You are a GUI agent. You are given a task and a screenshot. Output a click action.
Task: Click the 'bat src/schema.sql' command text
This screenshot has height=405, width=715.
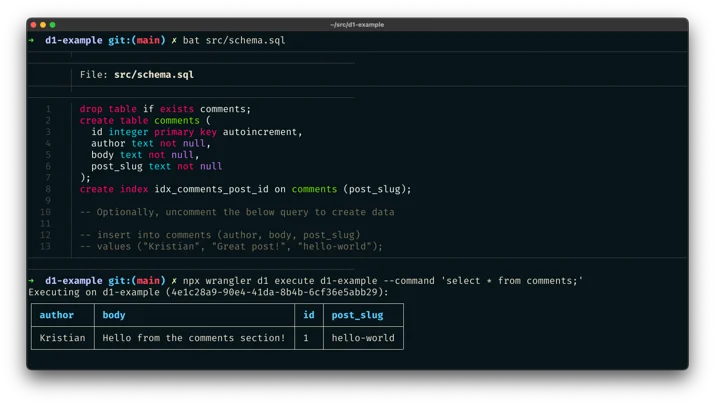[234, 40]
